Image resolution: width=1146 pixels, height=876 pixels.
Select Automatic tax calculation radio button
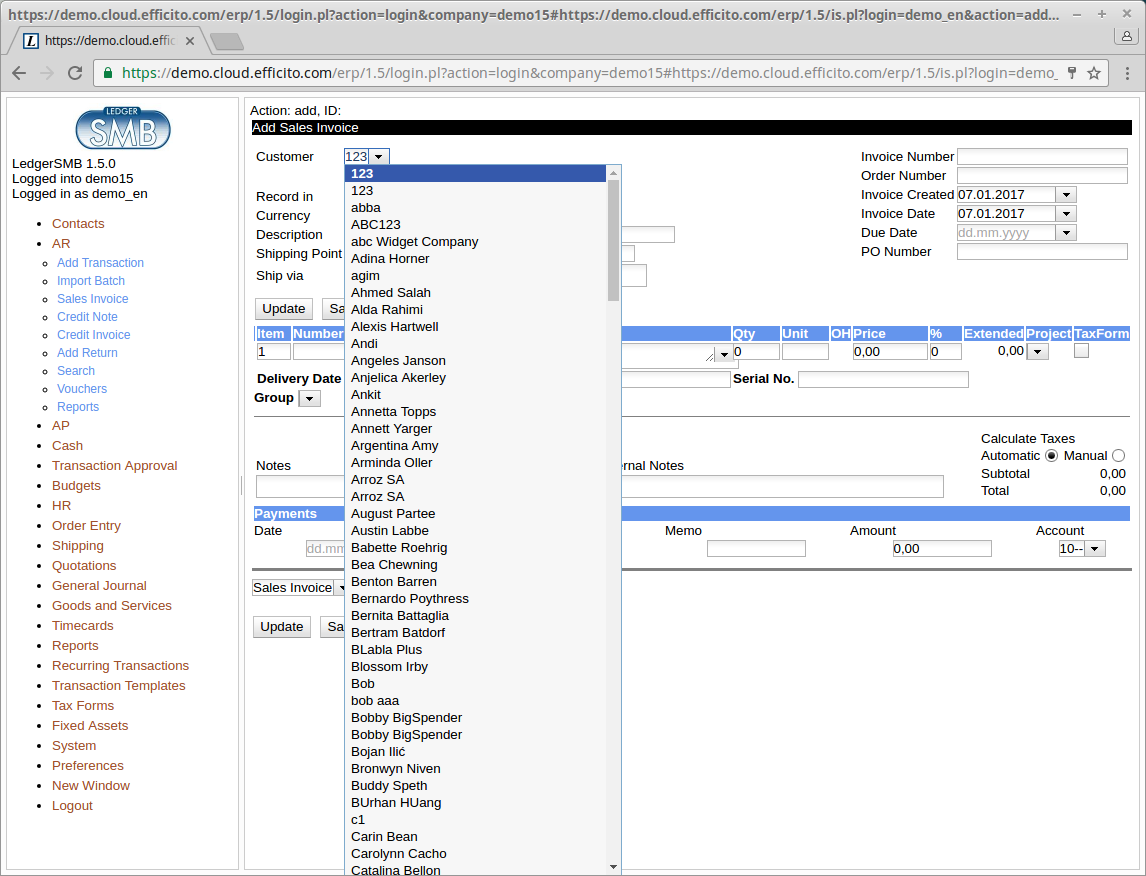(x=1051, y=456)
